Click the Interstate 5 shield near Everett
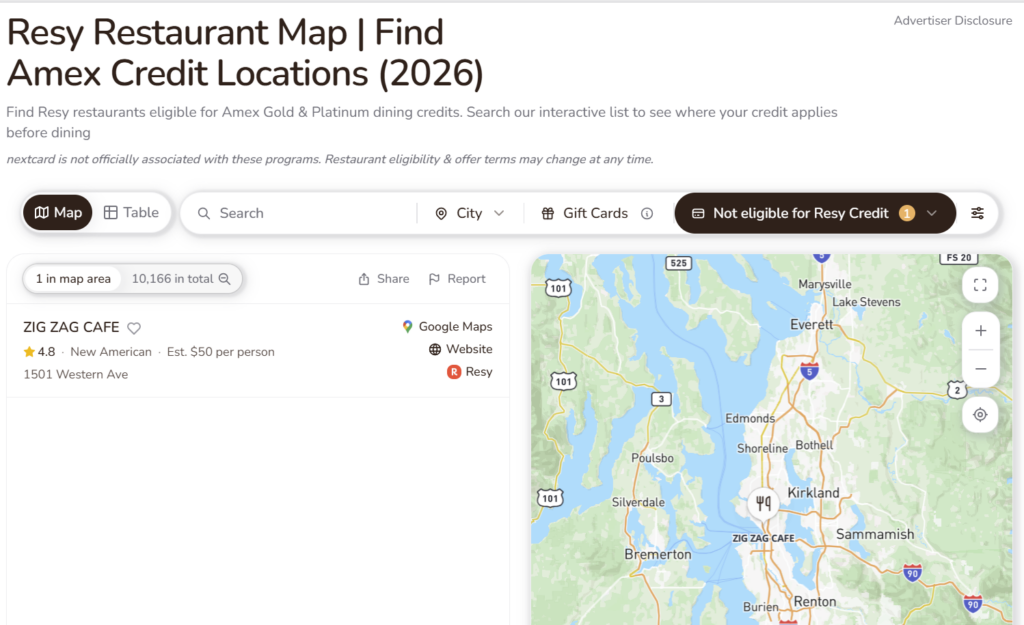1024x625 pixels. (x=809, y=371)
